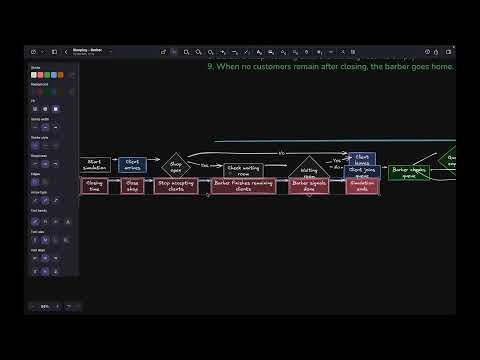Select the Rectangle shape tool

(186, 52)
